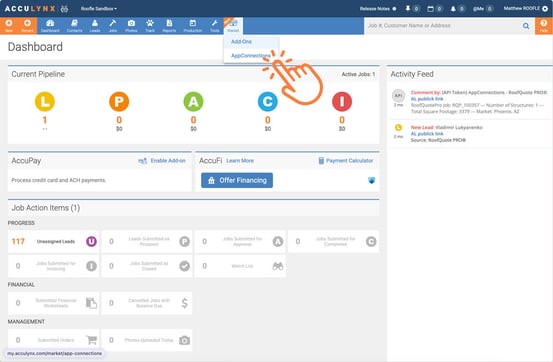The image size is (553, 362).
Task: Click the orange Recent button
Action: pos(27,26)
